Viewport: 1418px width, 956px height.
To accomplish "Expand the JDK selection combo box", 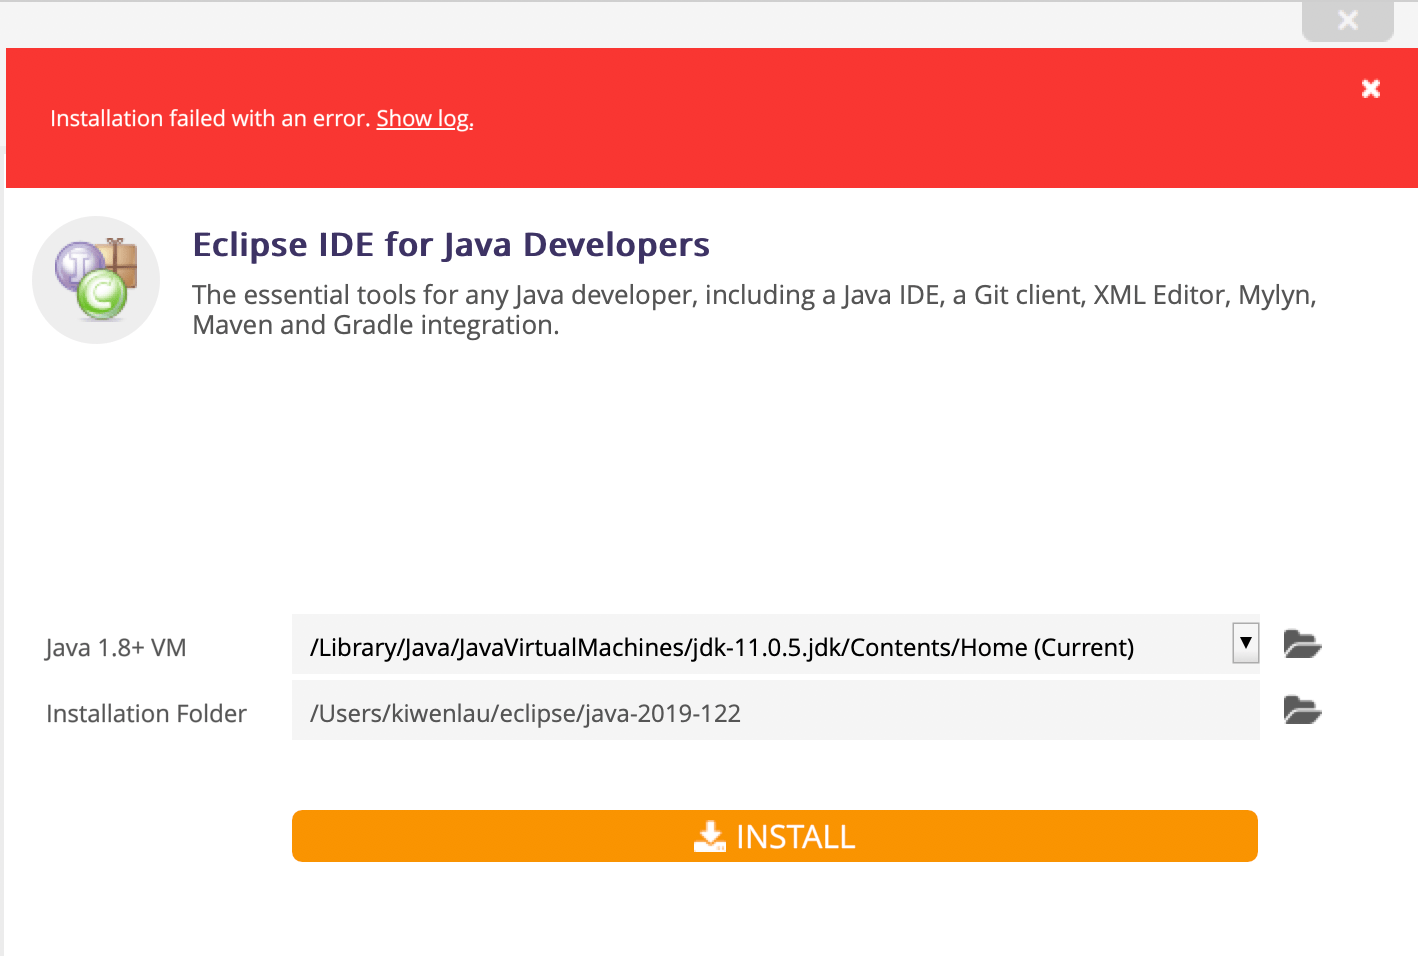I will click(1245, 644).
